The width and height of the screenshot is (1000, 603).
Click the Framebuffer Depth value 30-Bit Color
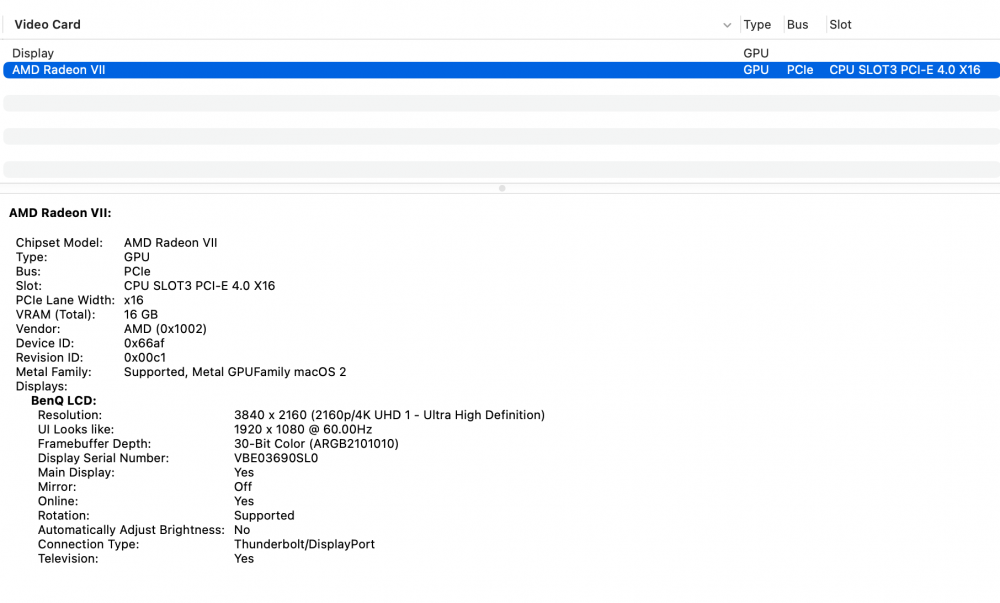[x=316, y=444]
